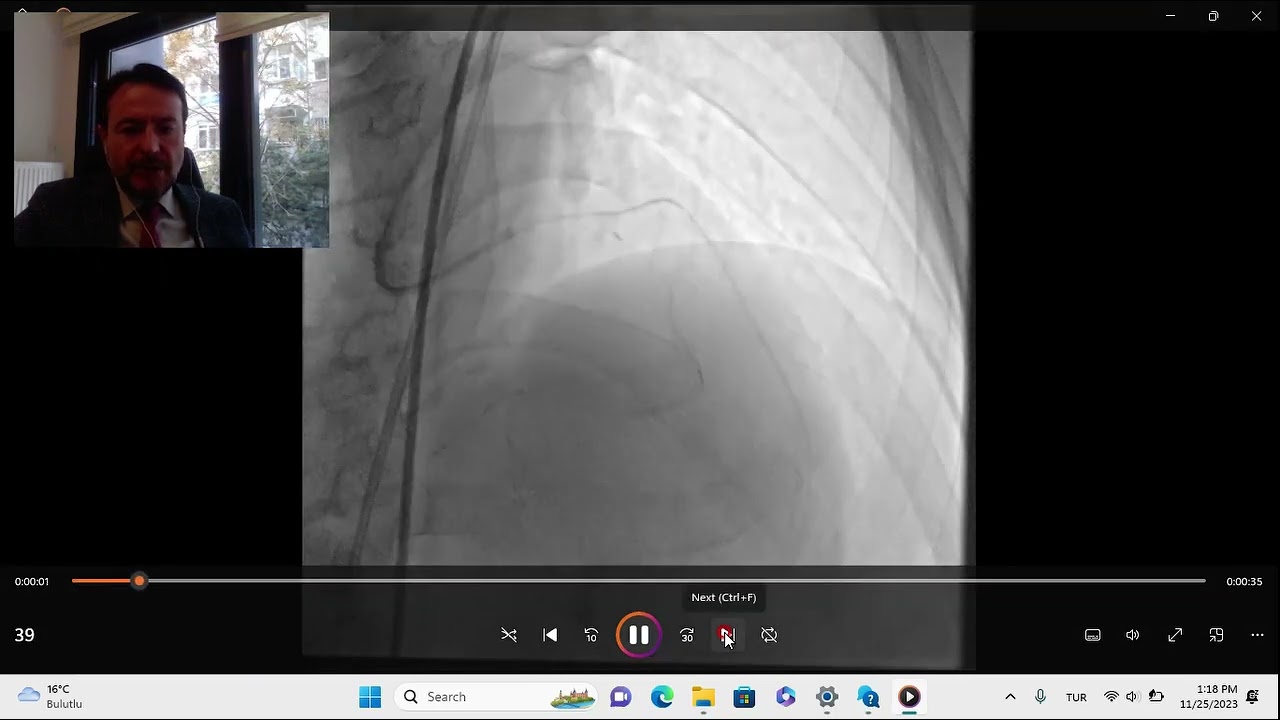Skip back 10 seconds
This screenshot has height=720, width=1280.
[591, 635]
